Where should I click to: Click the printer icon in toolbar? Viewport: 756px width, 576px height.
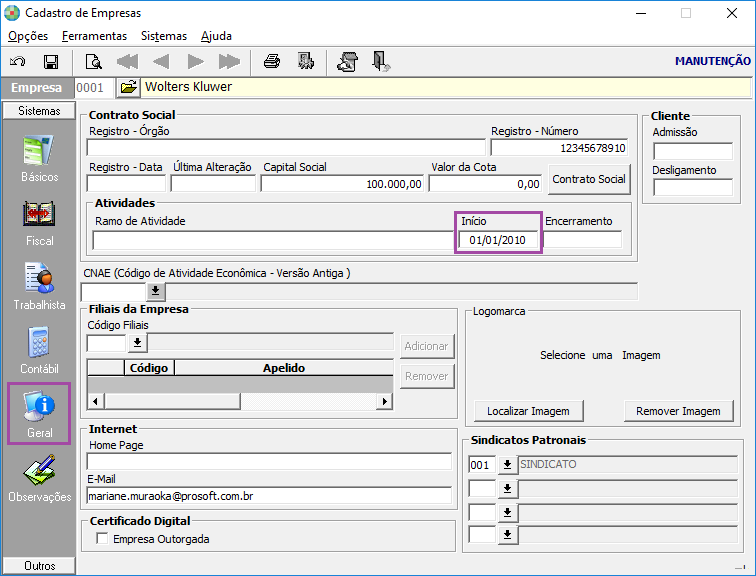pyautogui.click(x=271, y=62)
